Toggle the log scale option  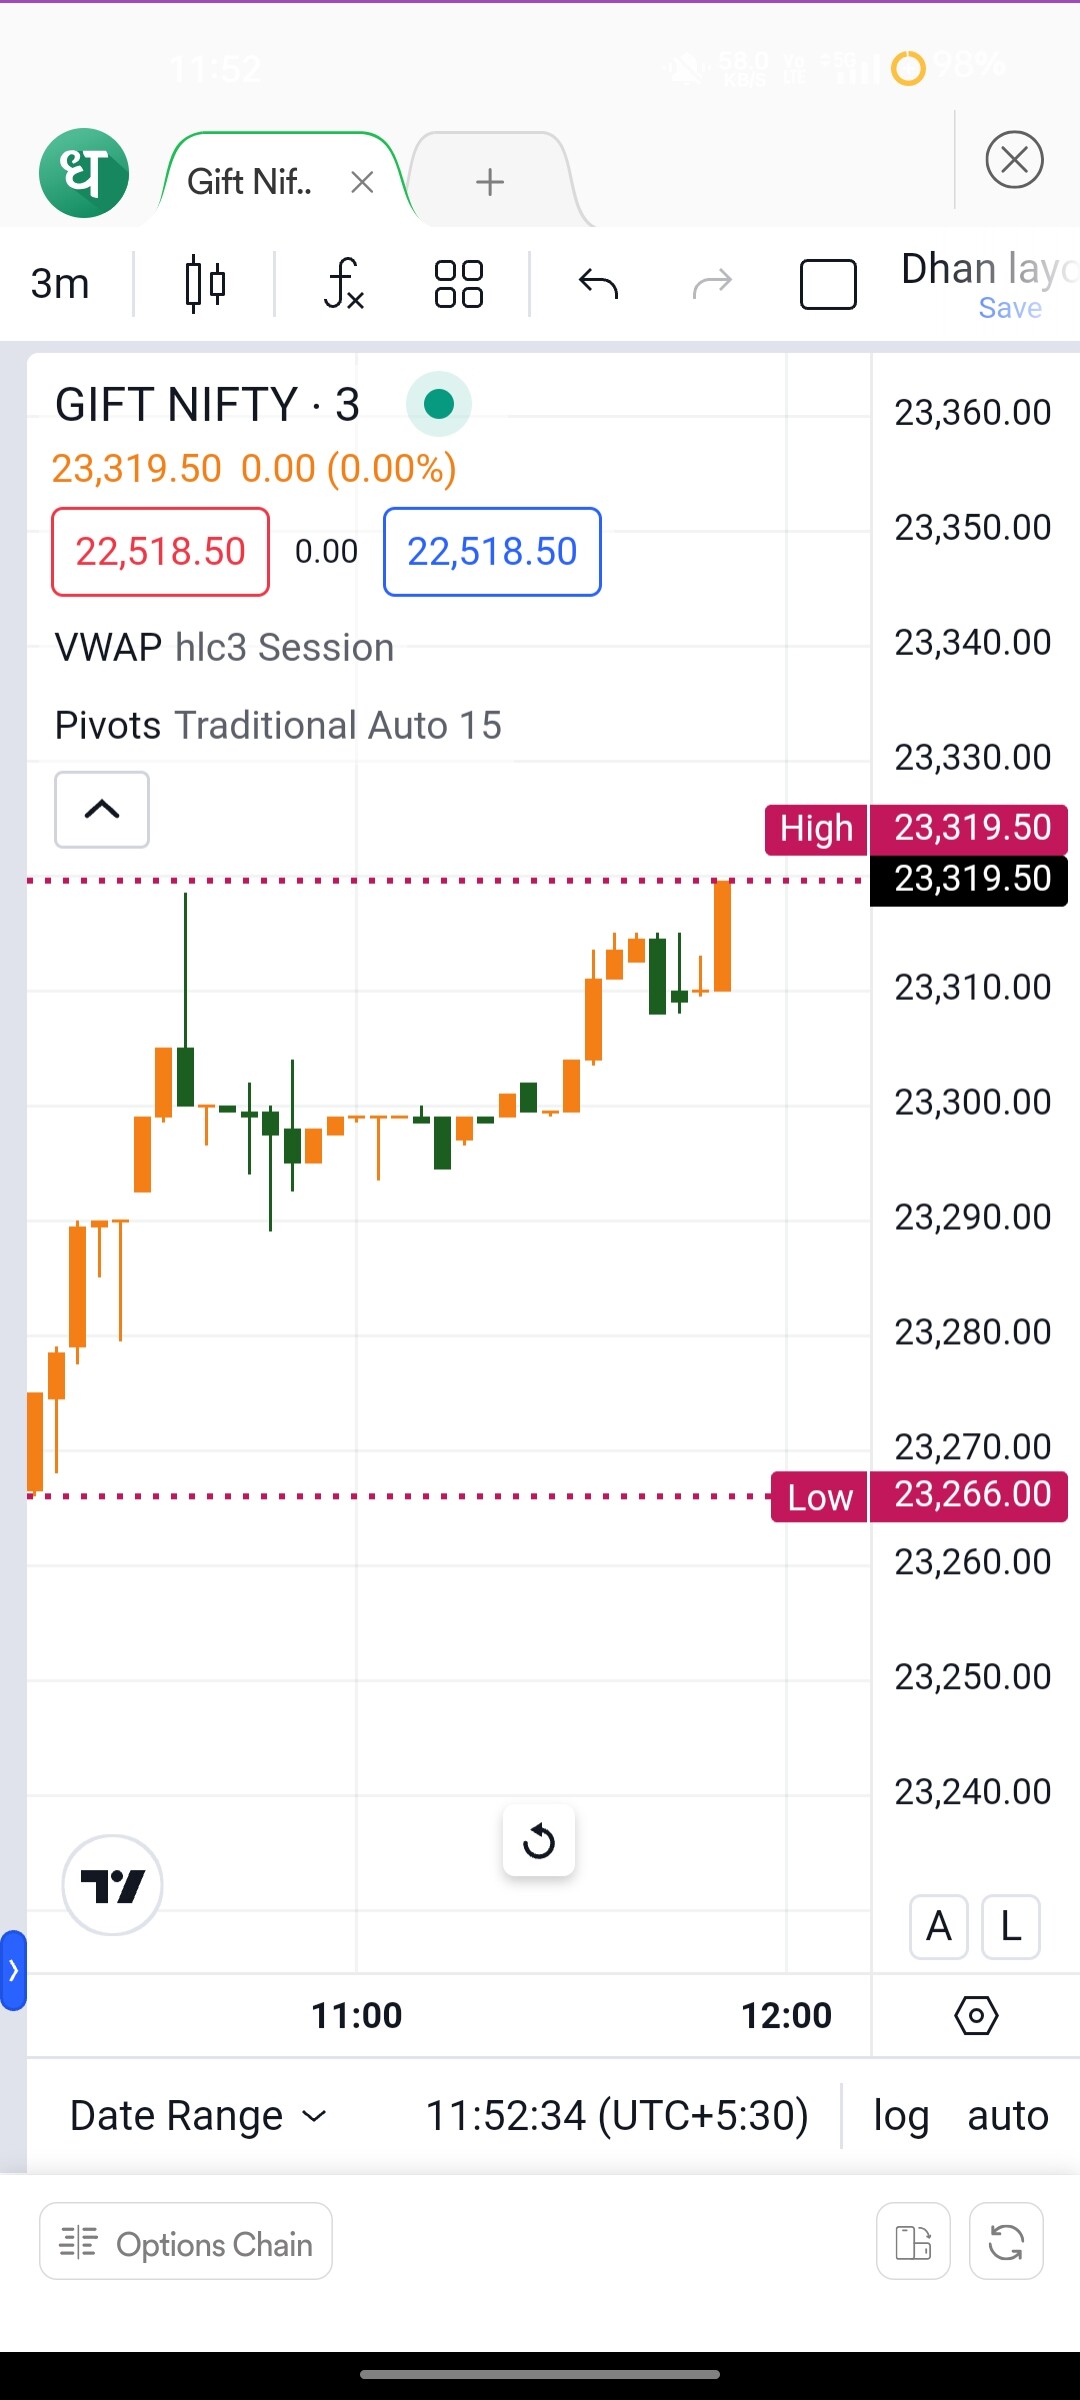click(901, 2116)
